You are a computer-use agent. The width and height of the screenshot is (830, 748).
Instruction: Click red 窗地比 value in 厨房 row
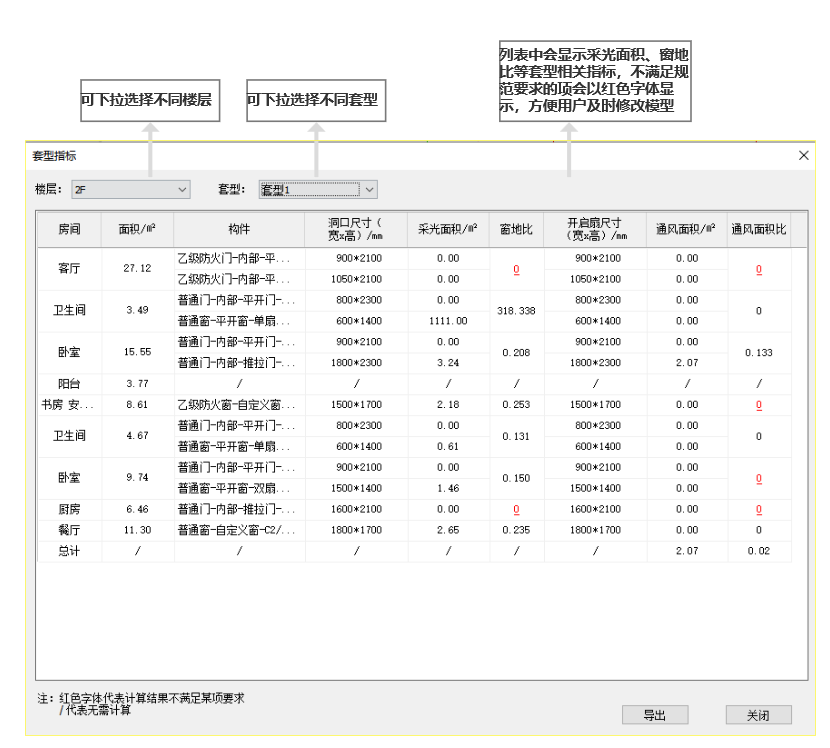(516, 509)
